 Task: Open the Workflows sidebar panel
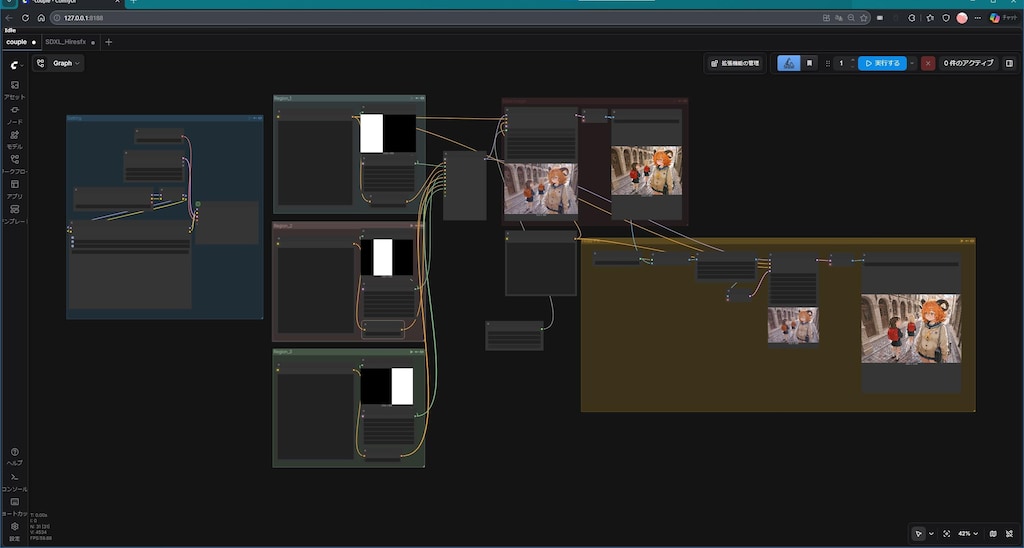[x=14, y=164]
